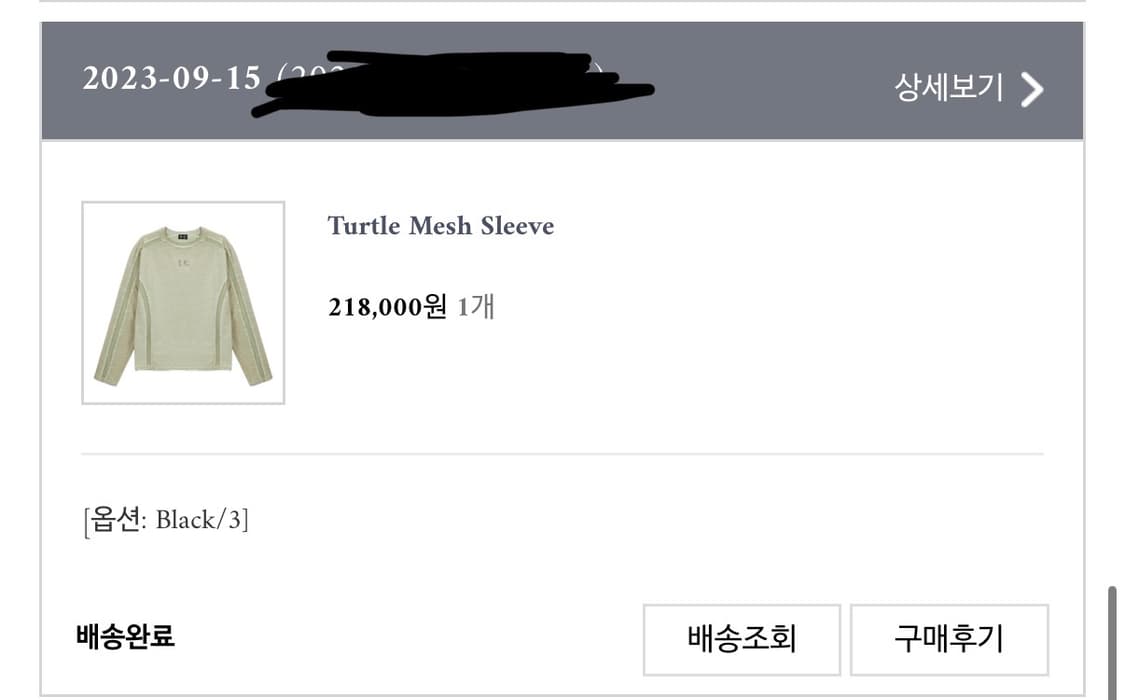Click the 배송완료 delivery status label
This screenshot has width=1125, height=700.
coord(125,636)
